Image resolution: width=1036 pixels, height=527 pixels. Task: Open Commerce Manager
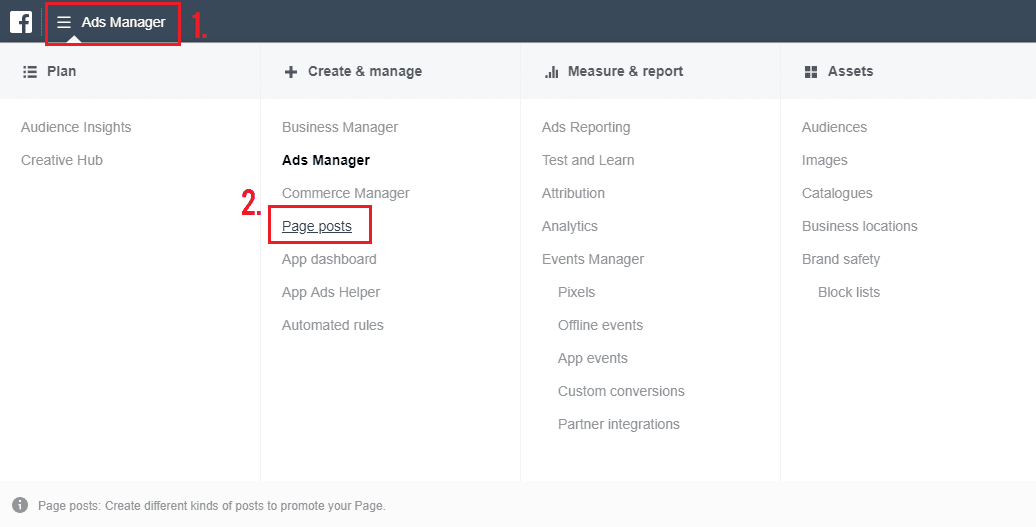click(x=346, y=193)
